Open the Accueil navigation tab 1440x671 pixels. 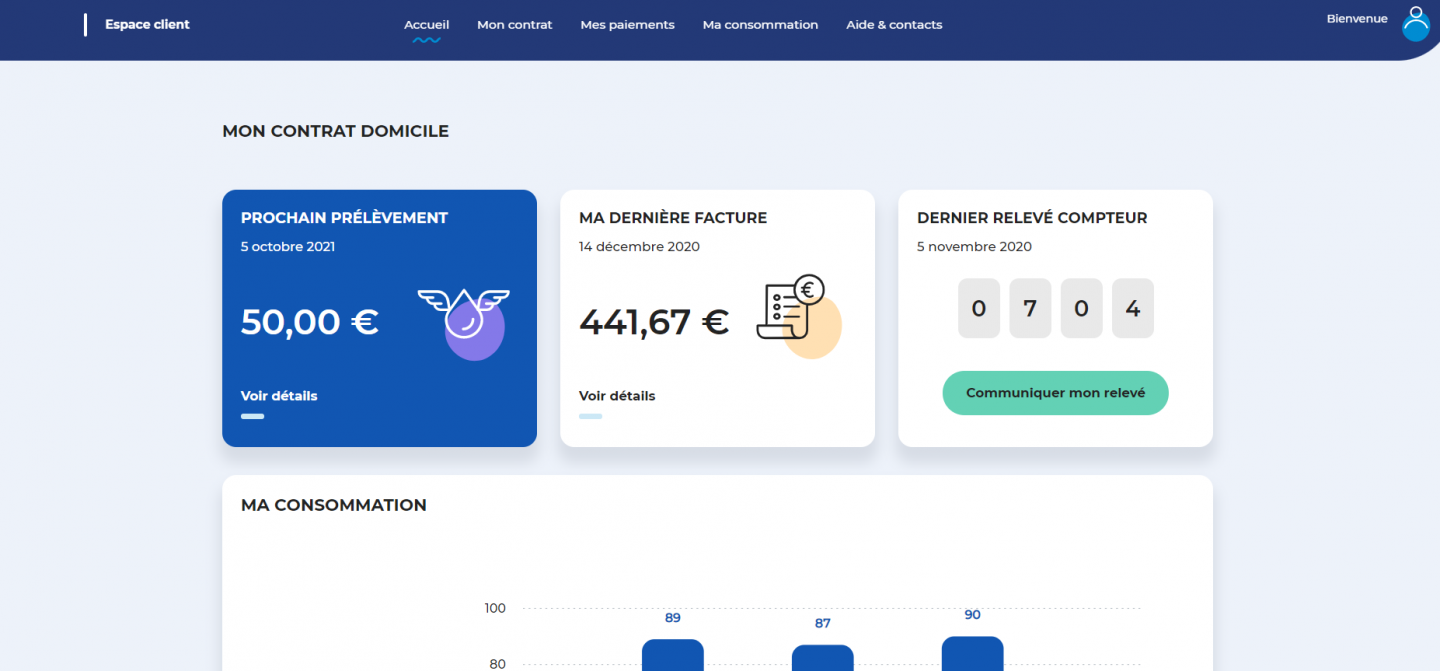click(426, 25)
